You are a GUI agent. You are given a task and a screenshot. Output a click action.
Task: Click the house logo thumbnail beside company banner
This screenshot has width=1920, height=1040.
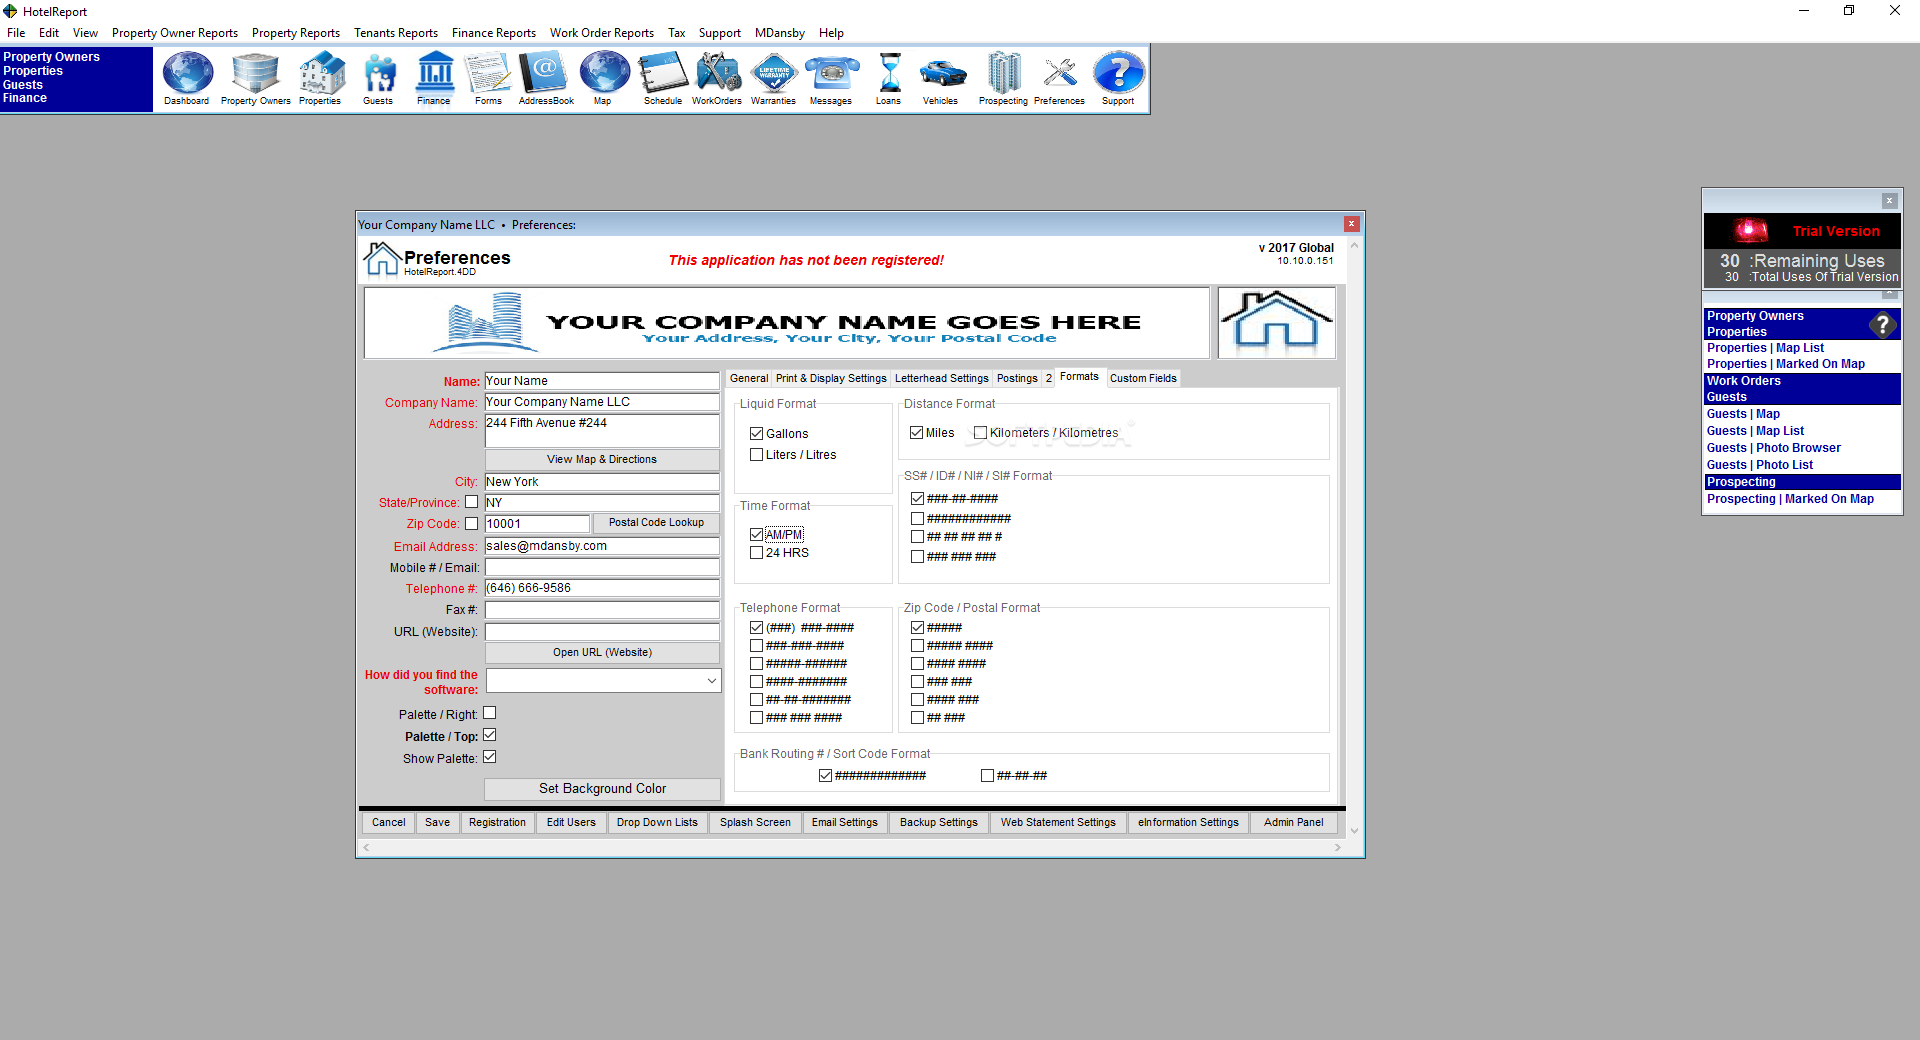[x=1276, y=322]
